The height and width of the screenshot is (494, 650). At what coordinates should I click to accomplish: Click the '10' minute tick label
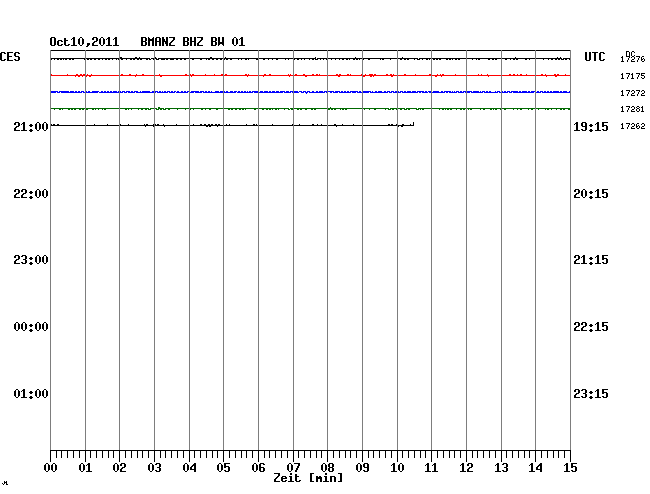coord(397,468)
